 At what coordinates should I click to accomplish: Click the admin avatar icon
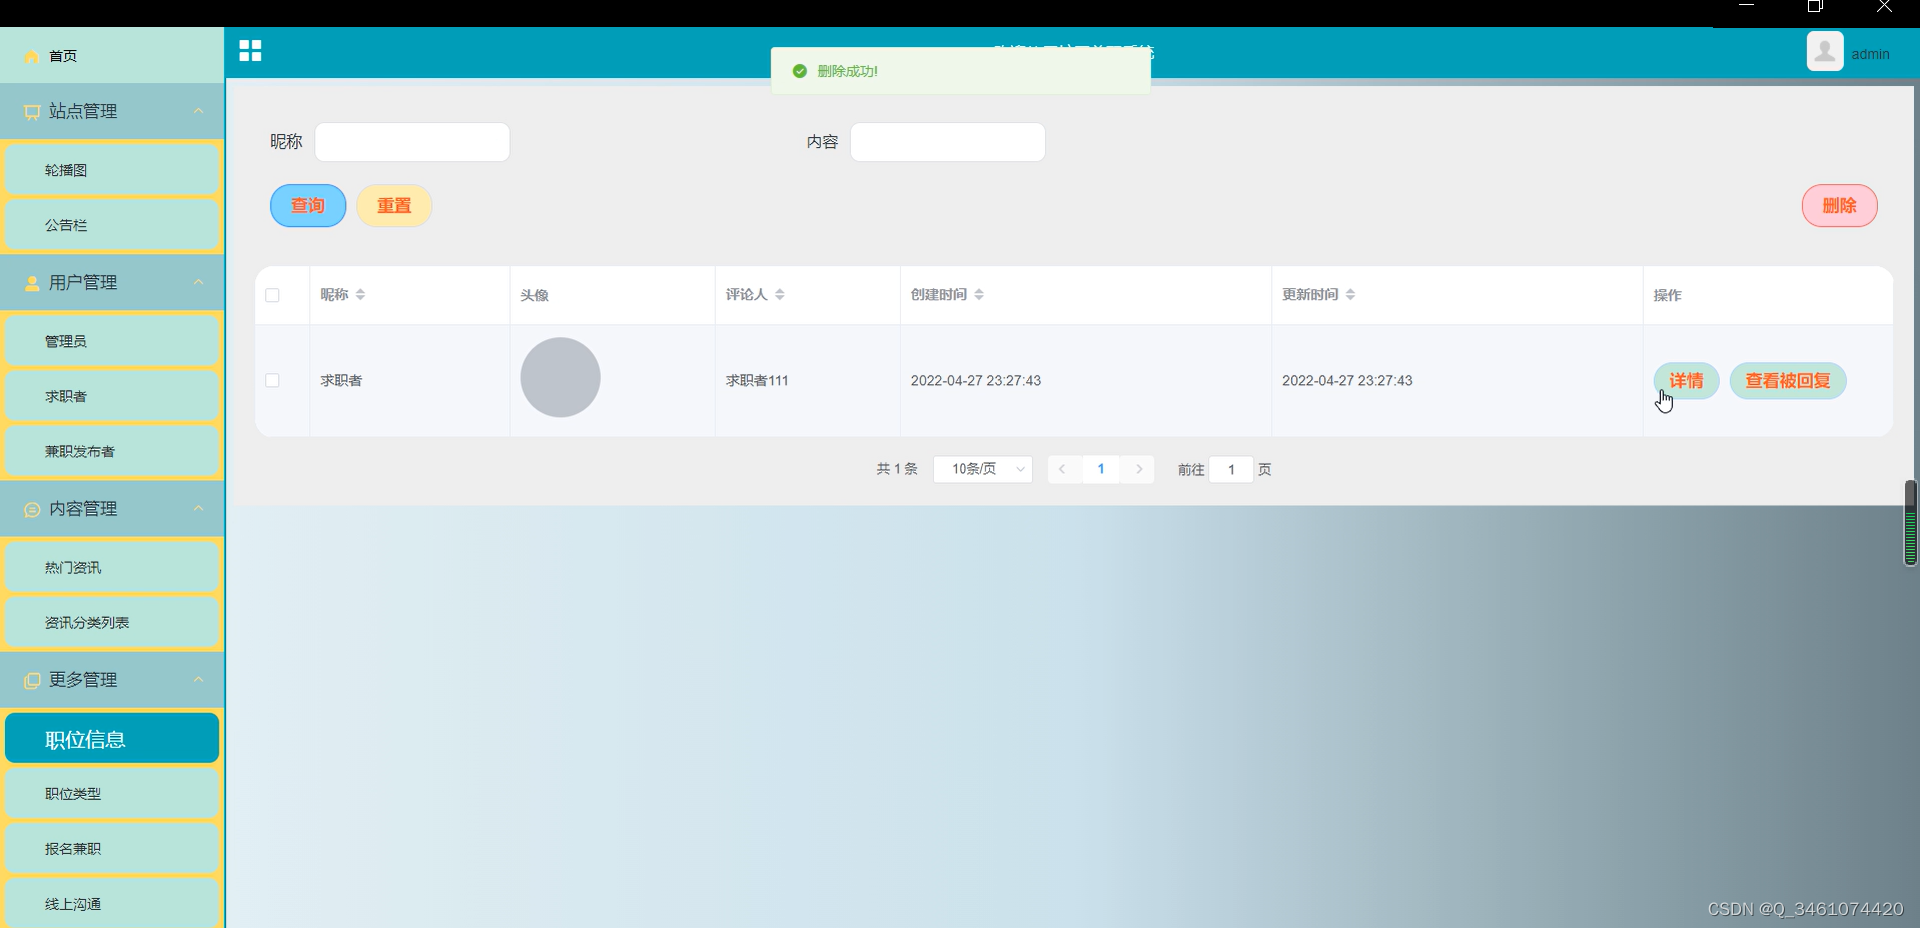(1825, 51)
